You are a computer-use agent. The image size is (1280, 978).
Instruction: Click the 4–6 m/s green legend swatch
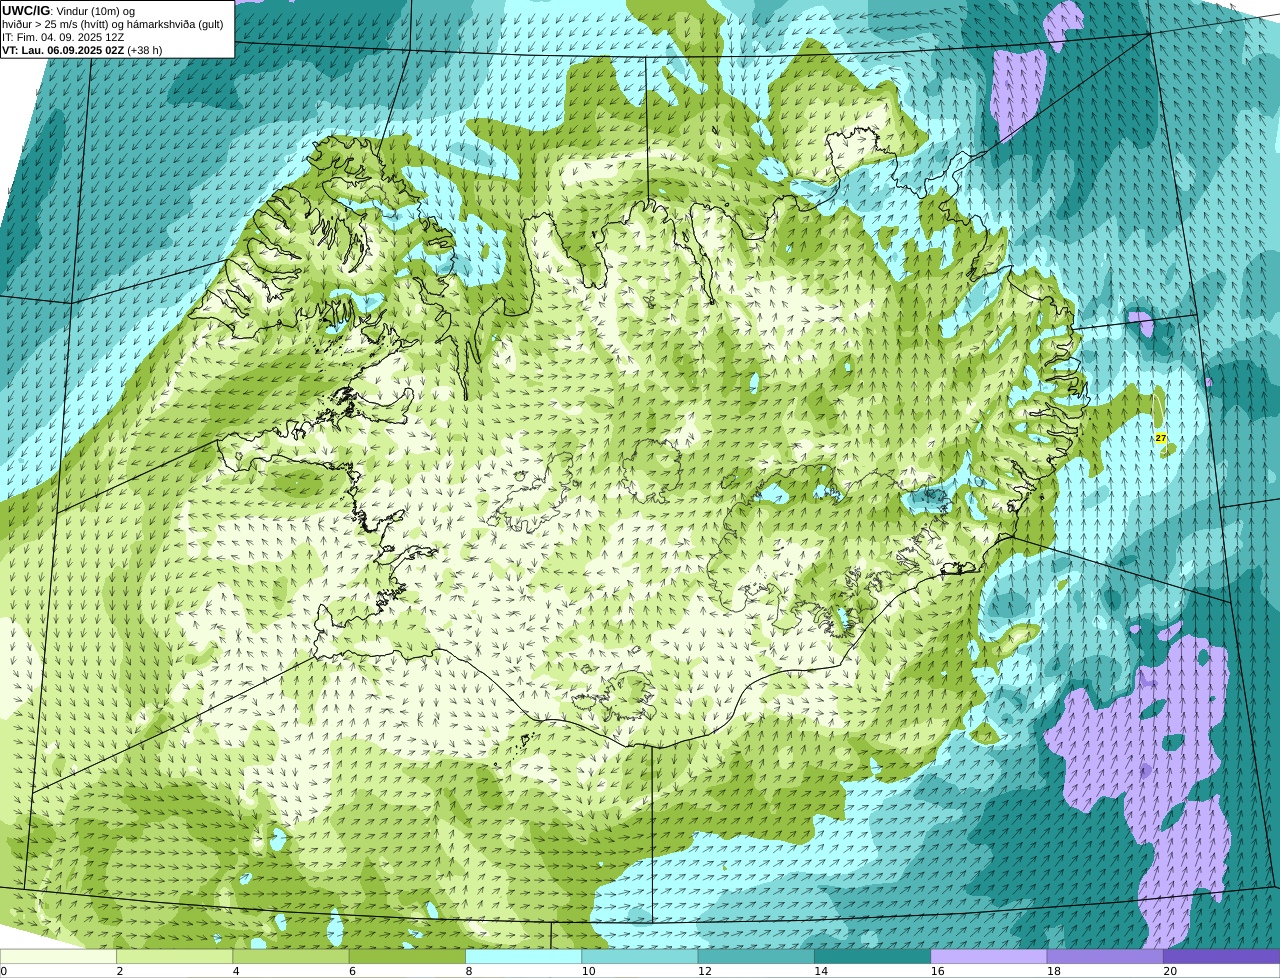pos(291,956)
